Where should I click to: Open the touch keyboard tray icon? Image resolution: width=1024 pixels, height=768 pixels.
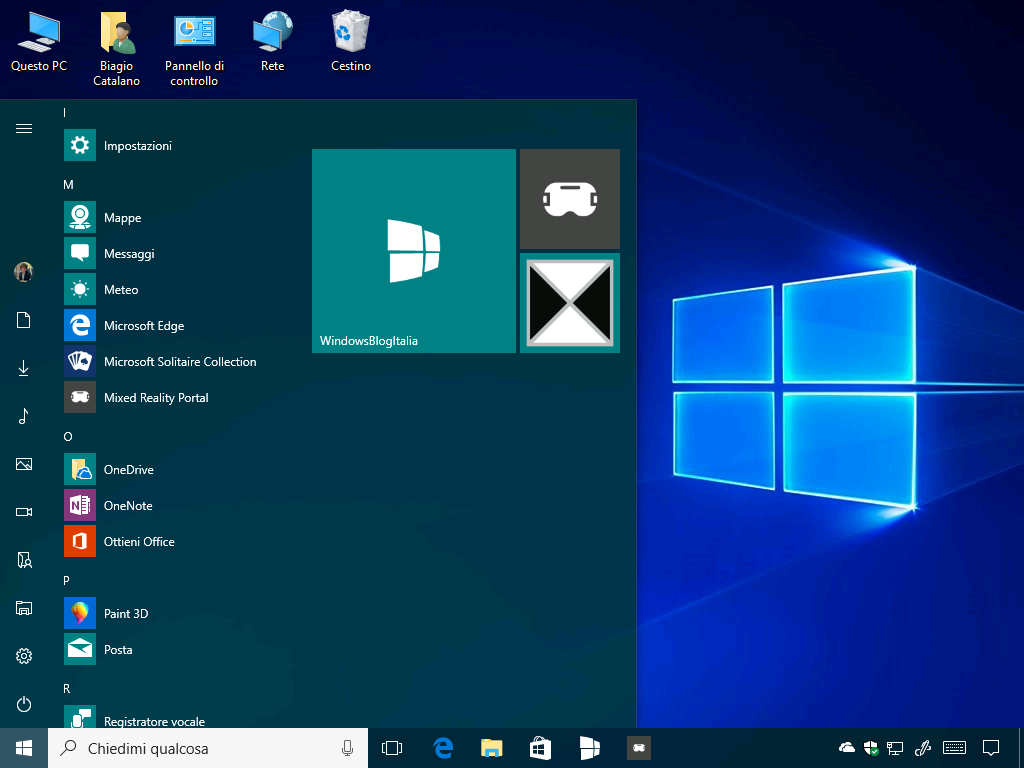pos(955,748)
